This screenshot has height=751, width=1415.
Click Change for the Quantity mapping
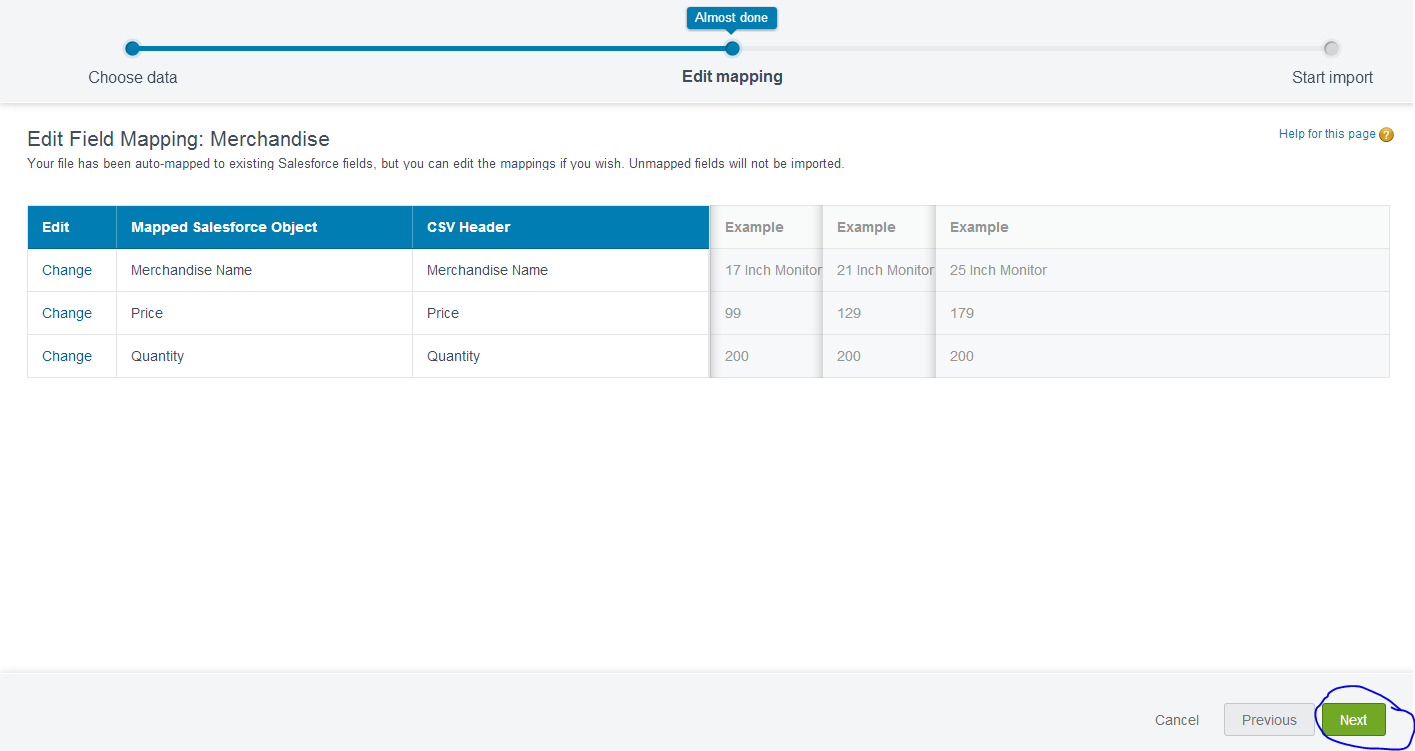click(x=67, y=356)
